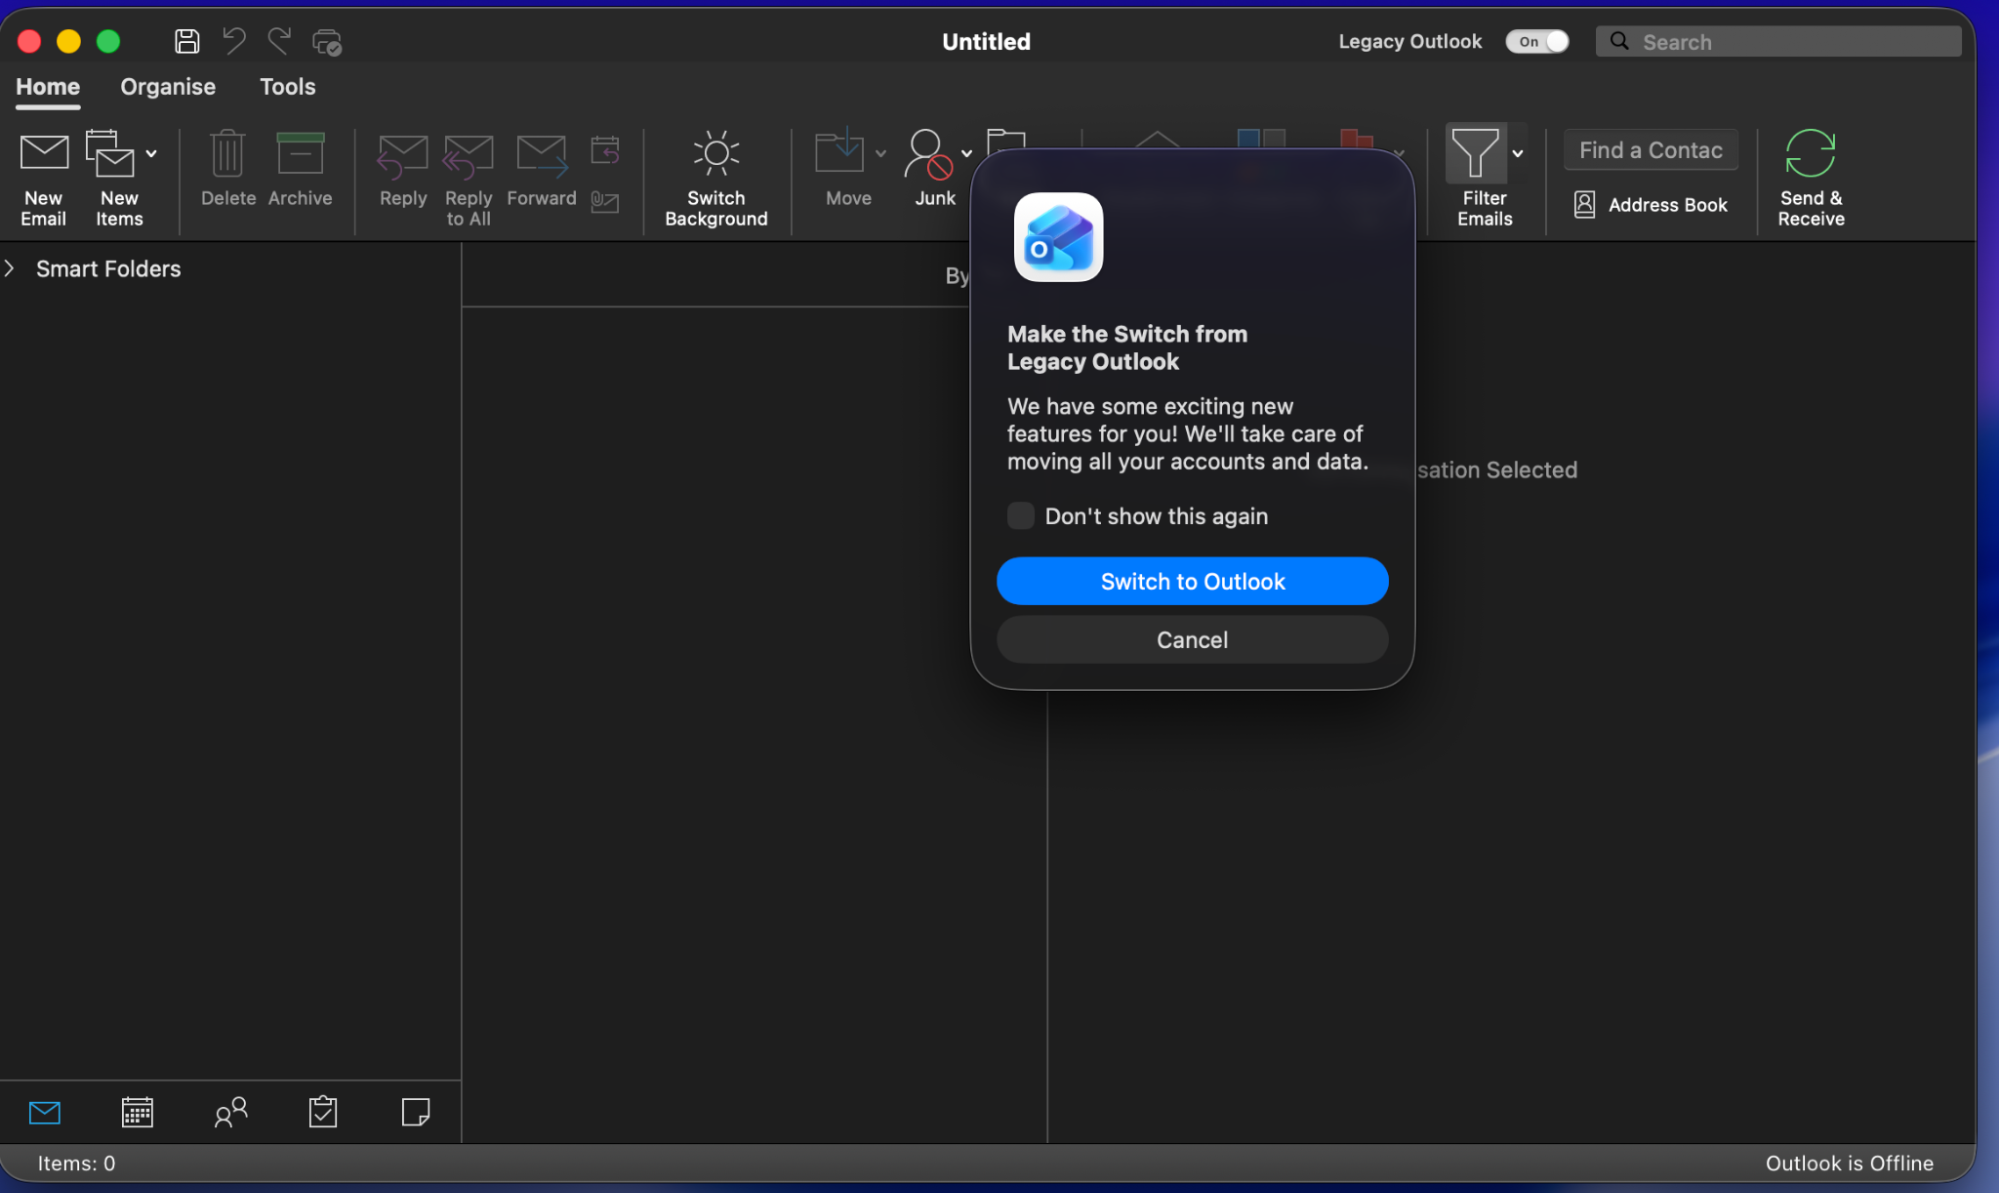Click the Junk person icon
This screenshot has width=1999, height=1193.
927,154
